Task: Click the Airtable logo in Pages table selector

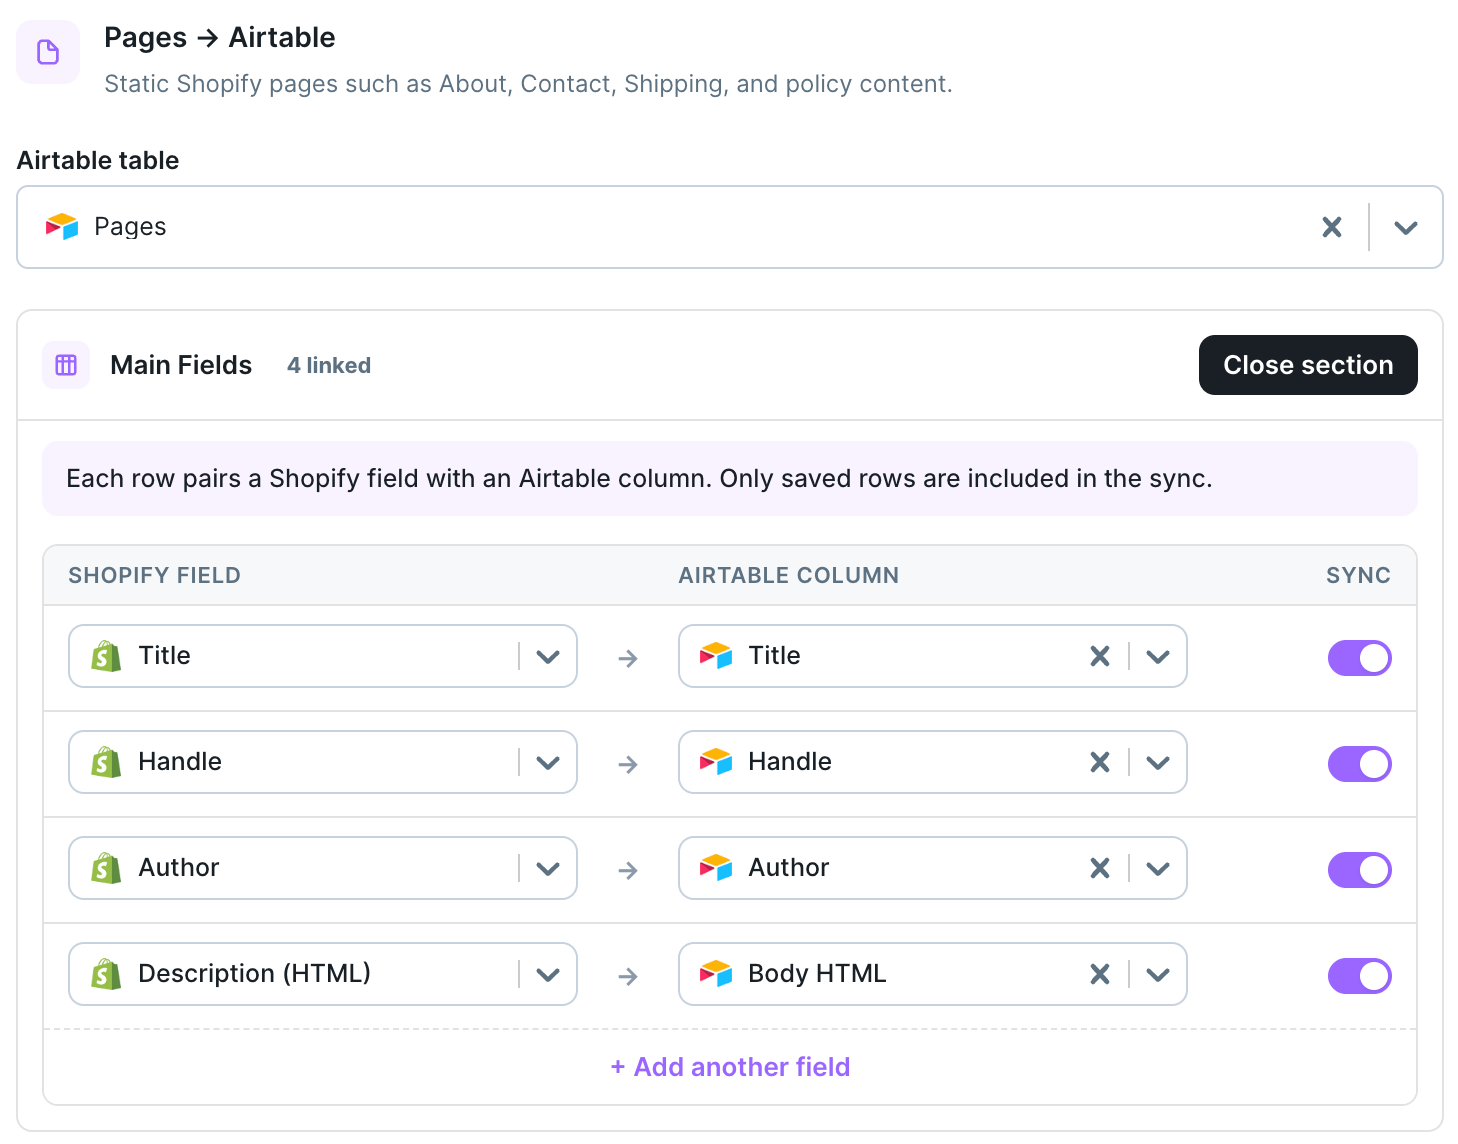Action: pyautogui.click(x=62, y=227)
